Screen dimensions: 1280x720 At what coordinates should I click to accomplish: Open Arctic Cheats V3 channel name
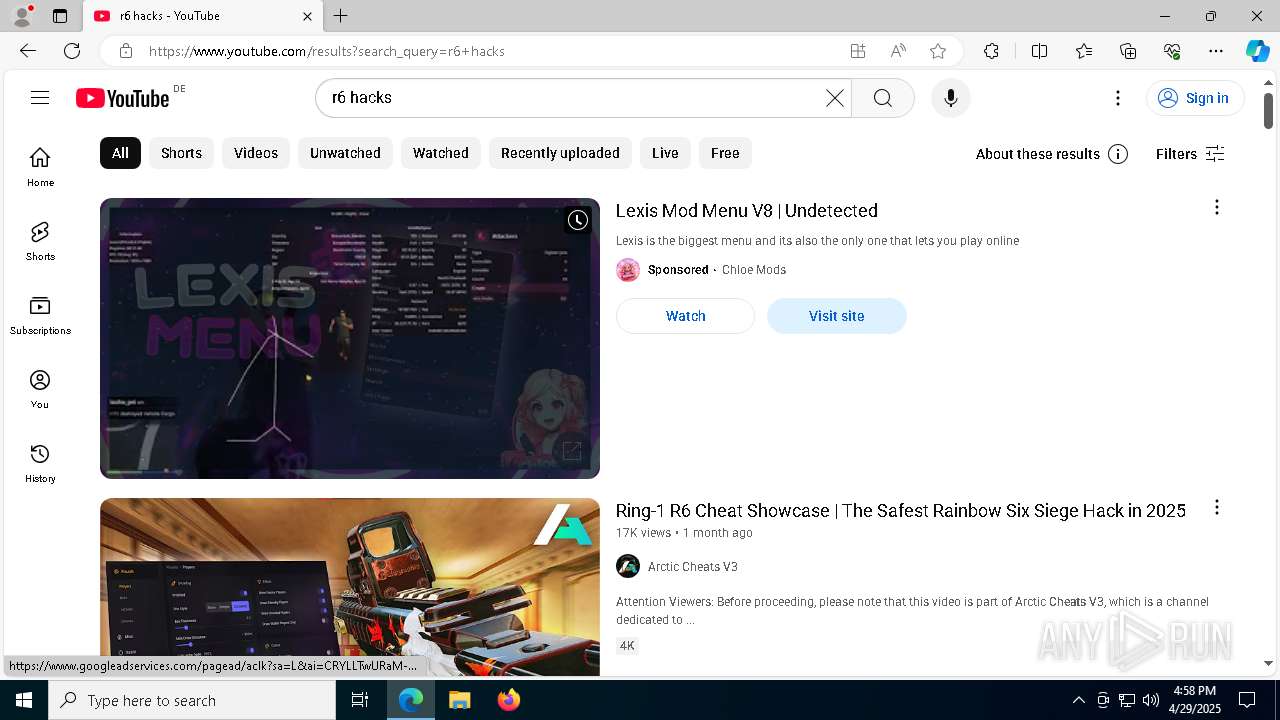693,567
